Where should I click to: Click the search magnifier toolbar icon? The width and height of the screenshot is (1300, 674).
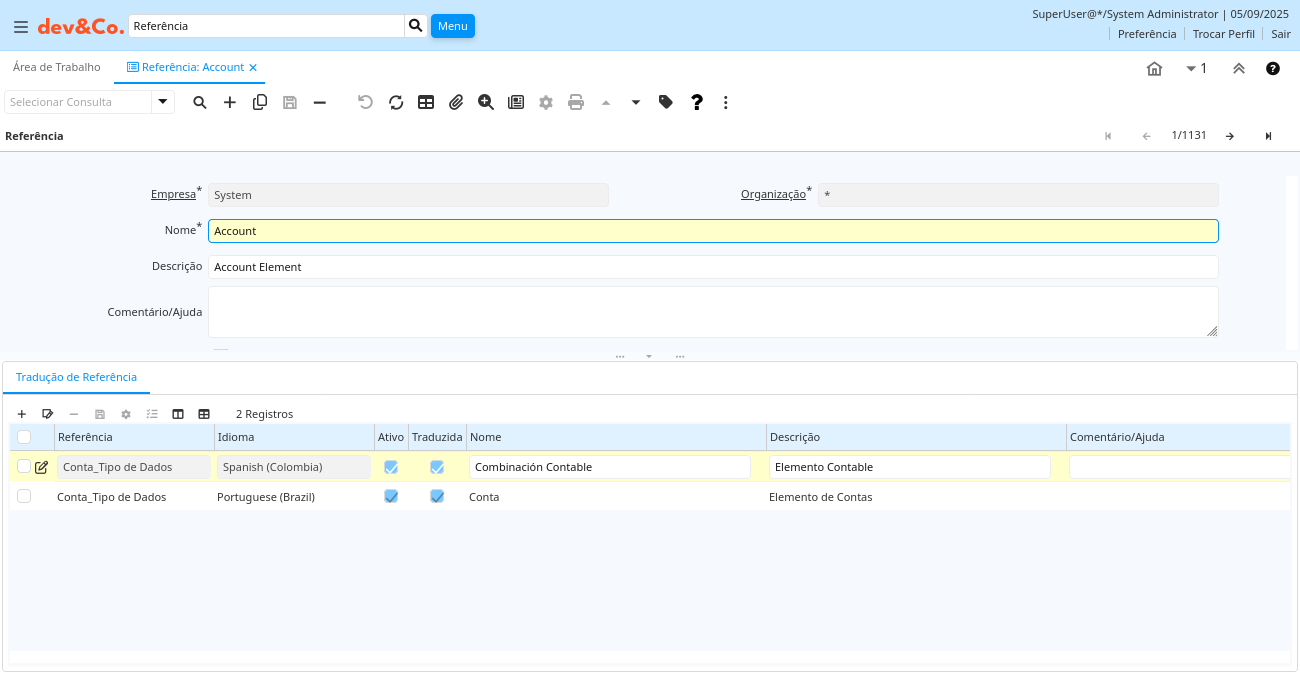pyautogui.click(x=200, y=102)
